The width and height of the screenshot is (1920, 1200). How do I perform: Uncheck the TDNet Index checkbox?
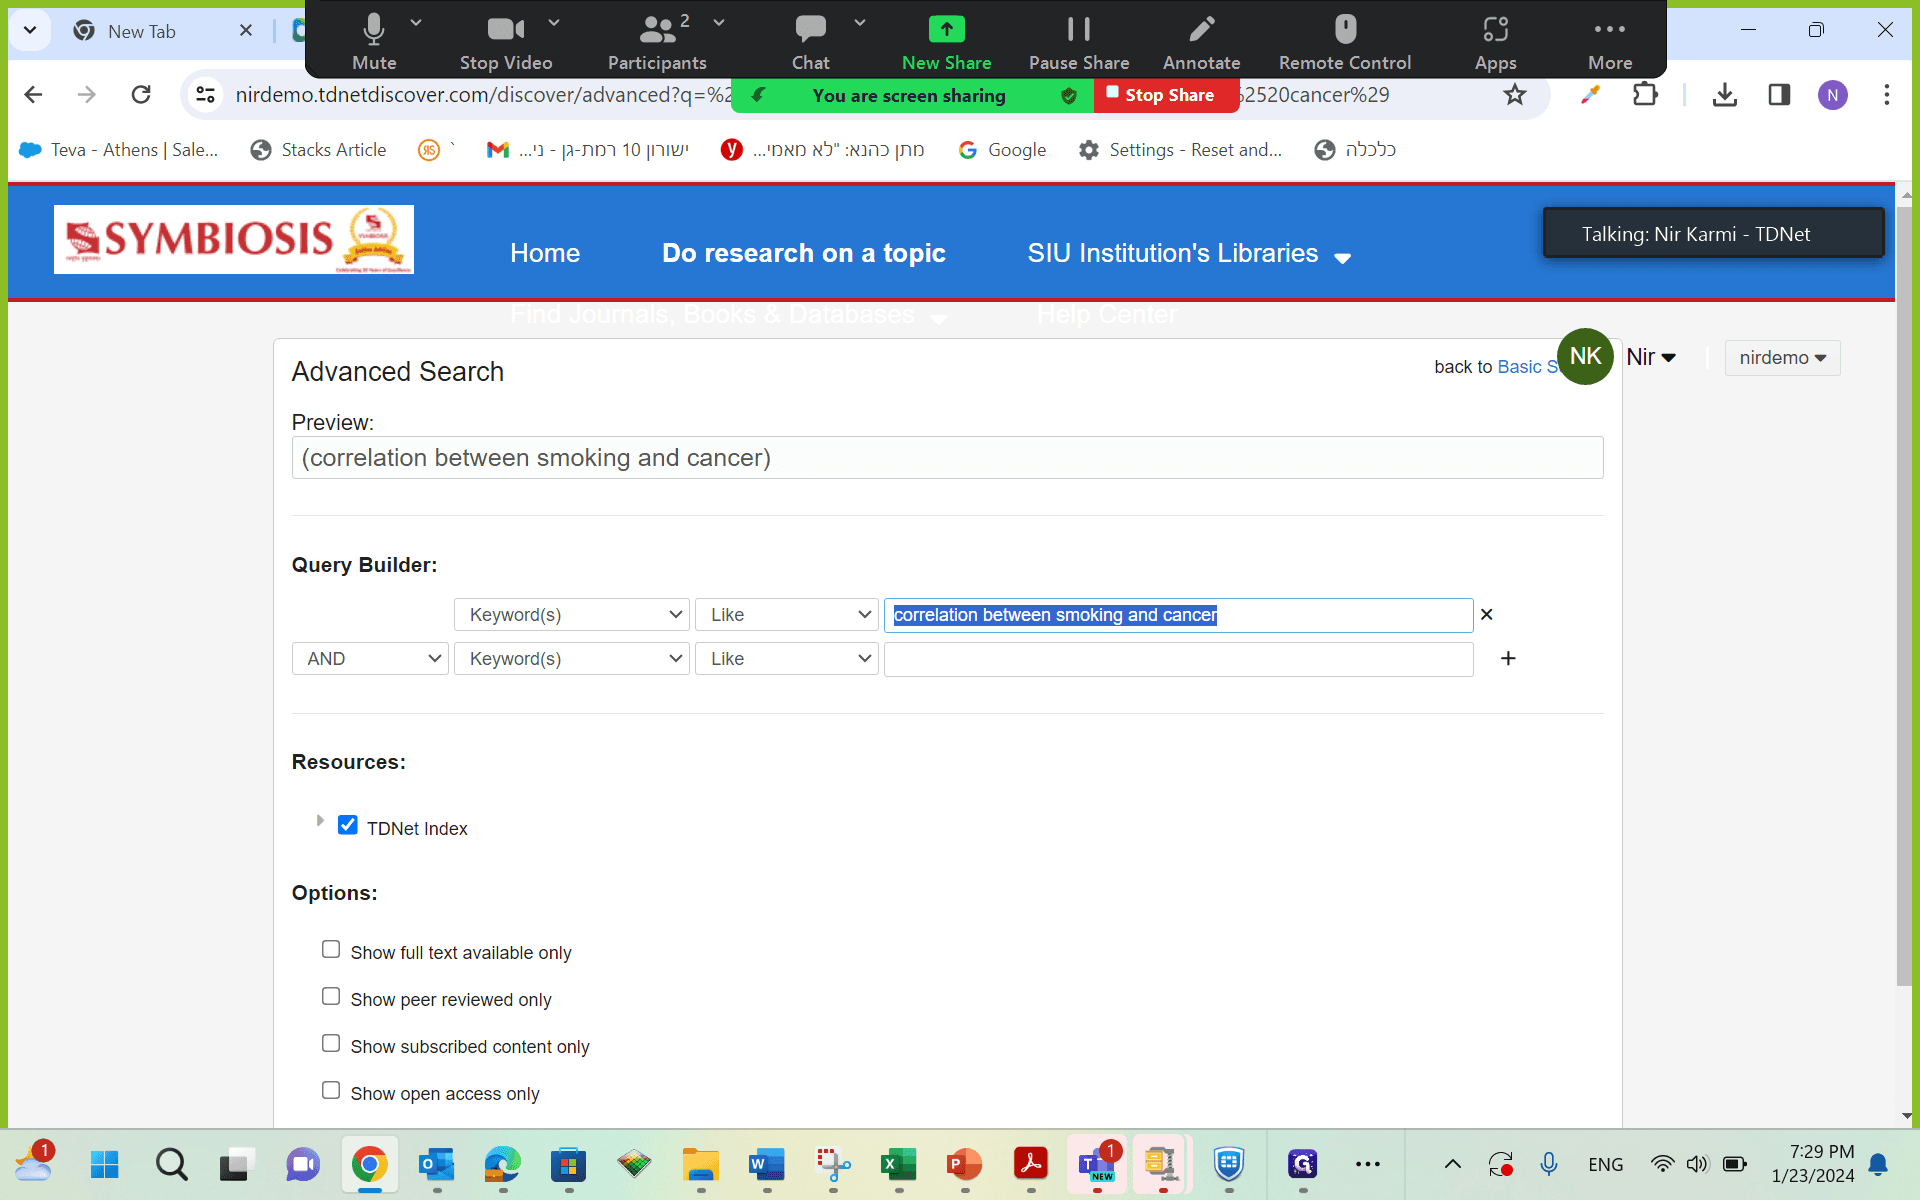[348, 826]
